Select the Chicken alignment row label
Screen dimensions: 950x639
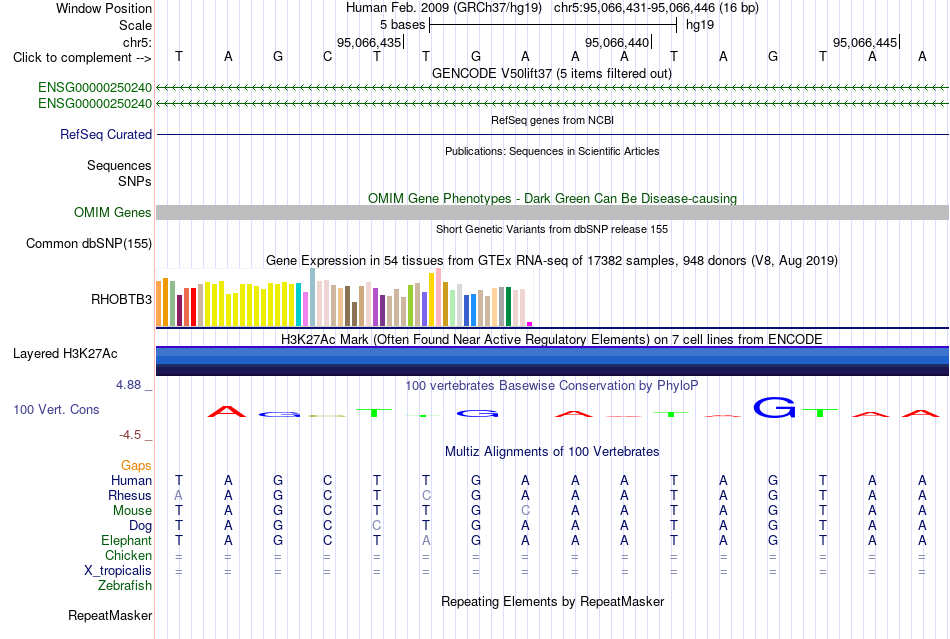click(128, 555)
